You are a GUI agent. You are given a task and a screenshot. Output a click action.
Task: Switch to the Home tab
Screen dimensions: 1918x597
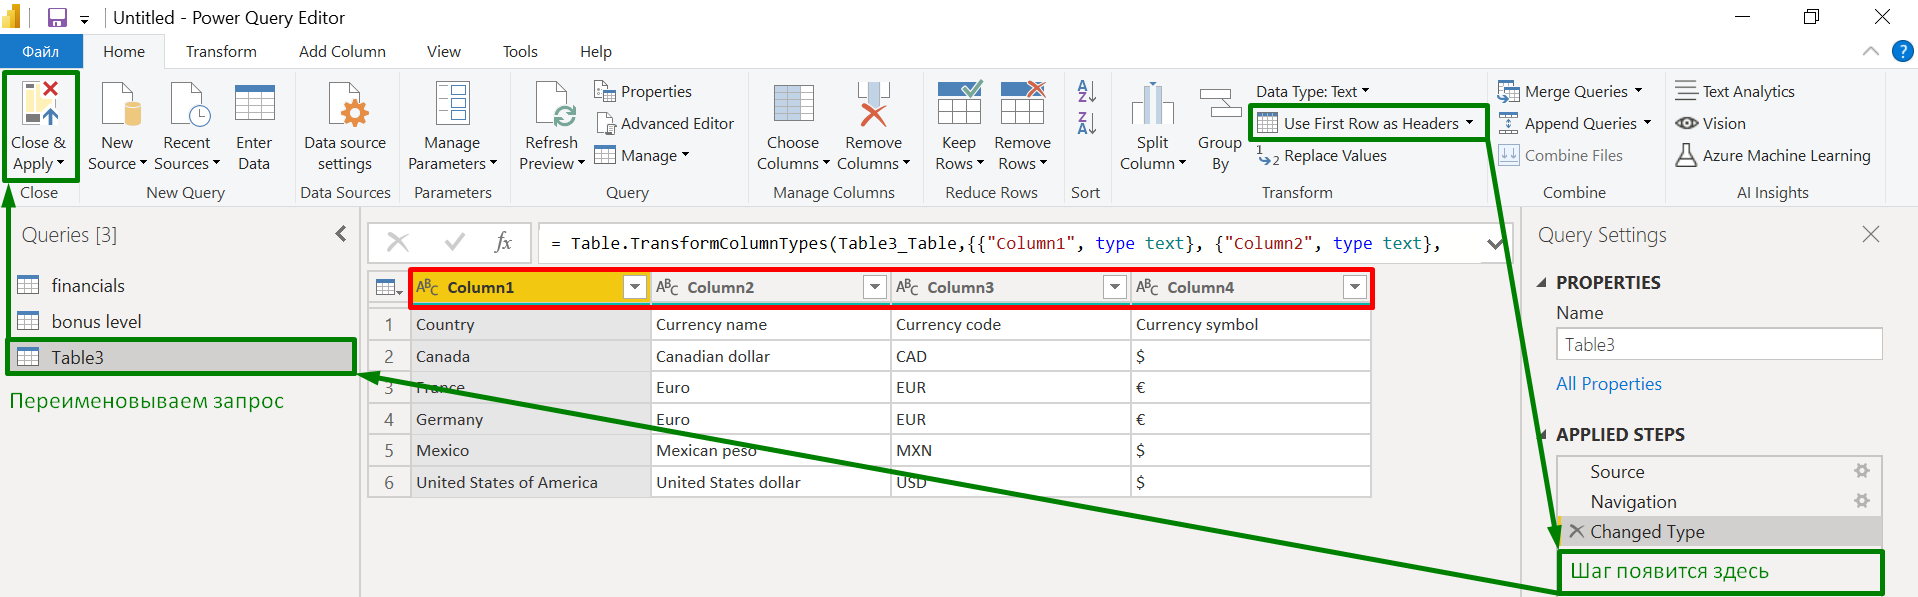pos(124,51)
